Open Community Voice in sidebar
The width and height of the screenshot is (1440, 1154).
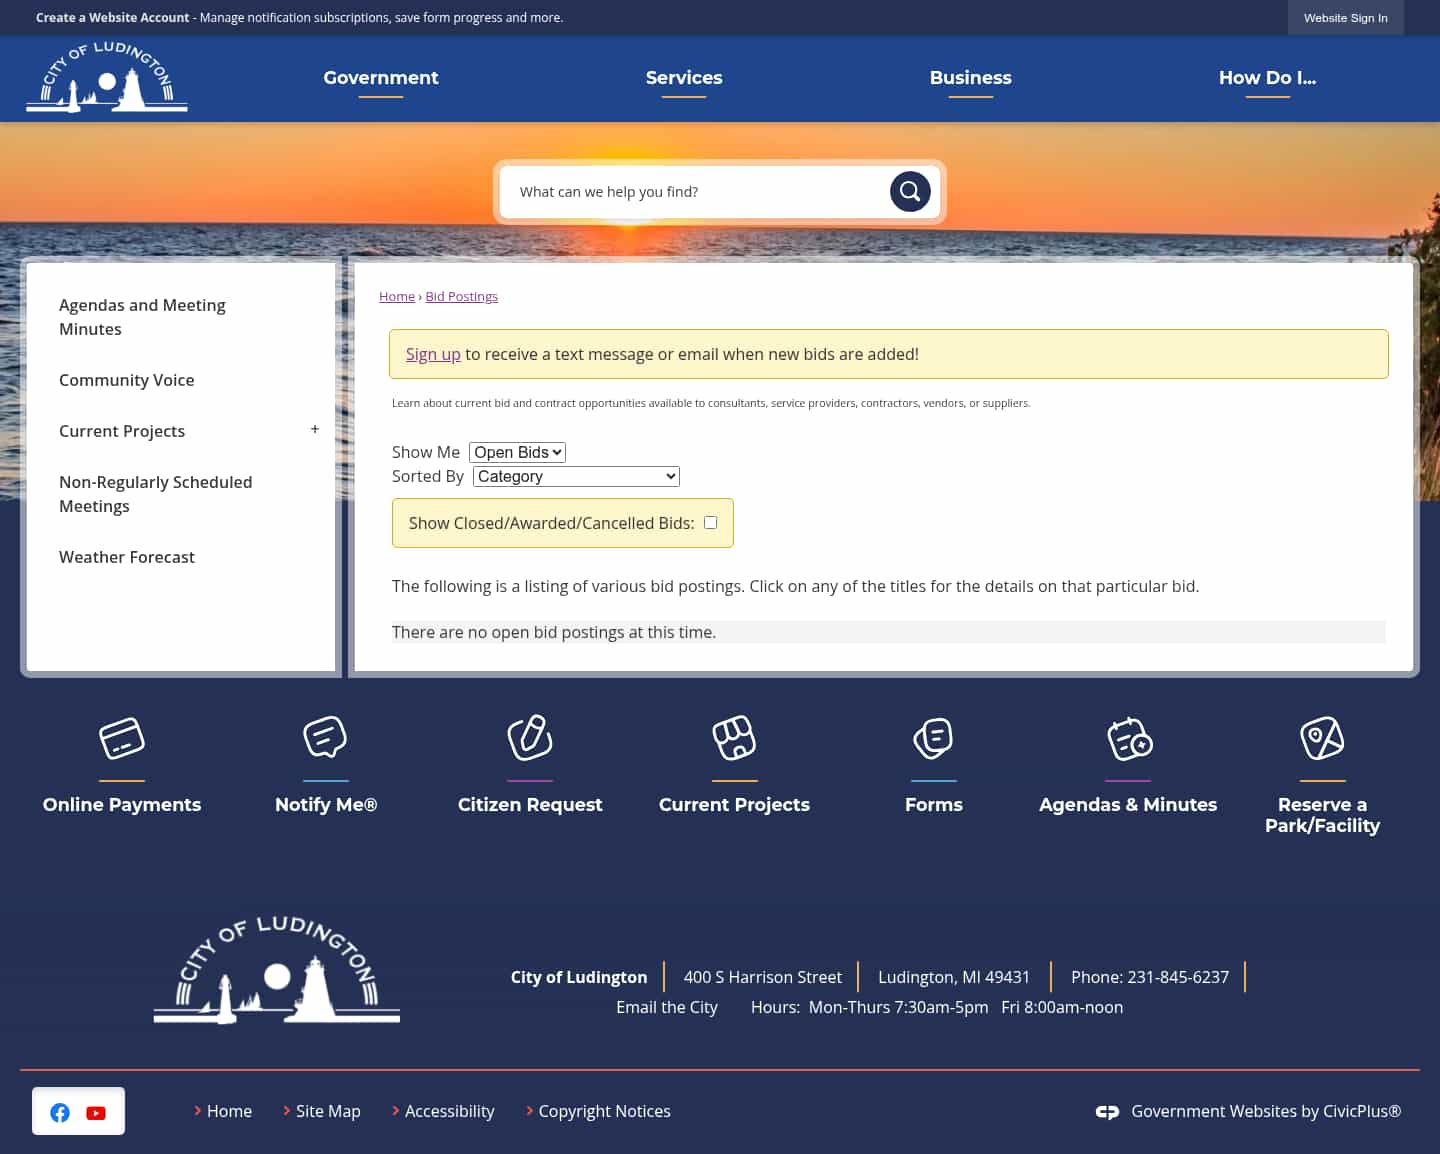pos(127,380)
